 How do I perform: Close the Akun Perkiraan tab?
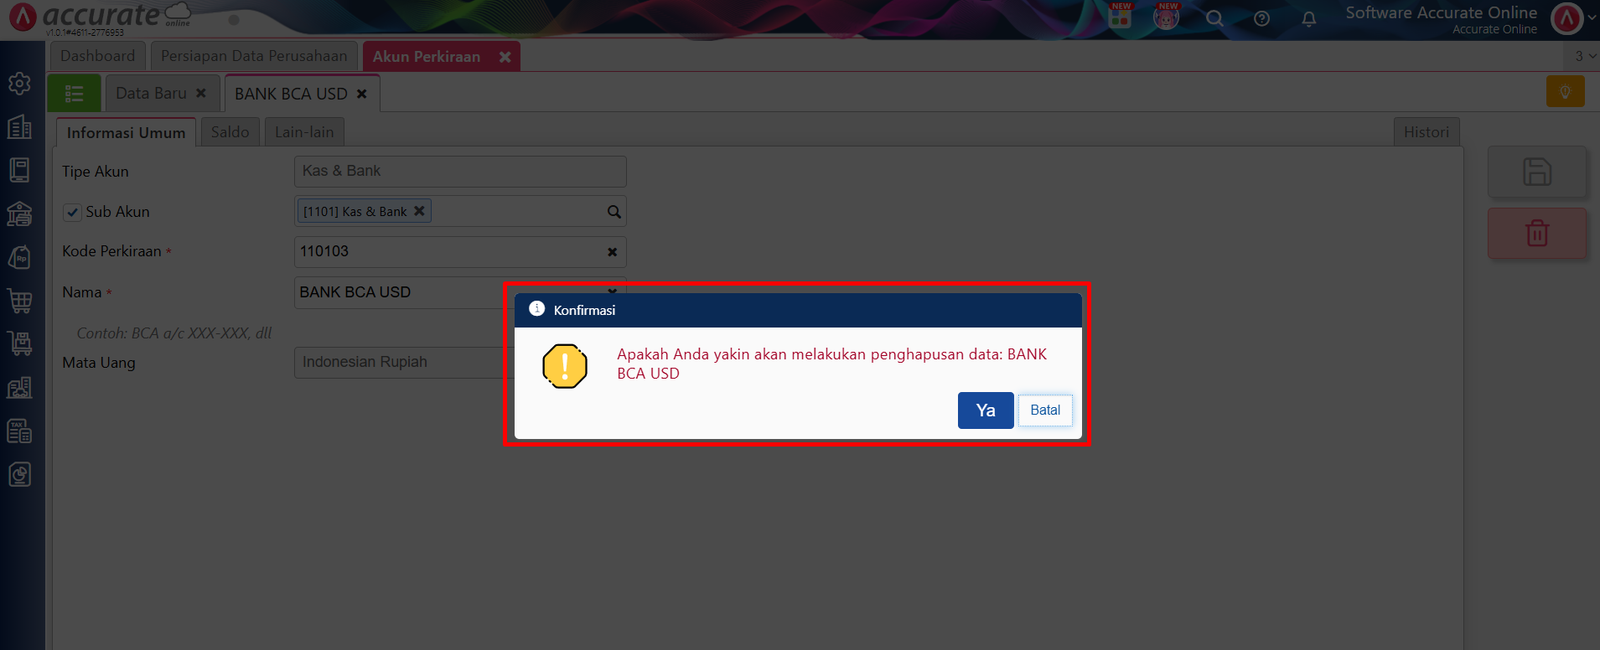[x=505, y=57]
